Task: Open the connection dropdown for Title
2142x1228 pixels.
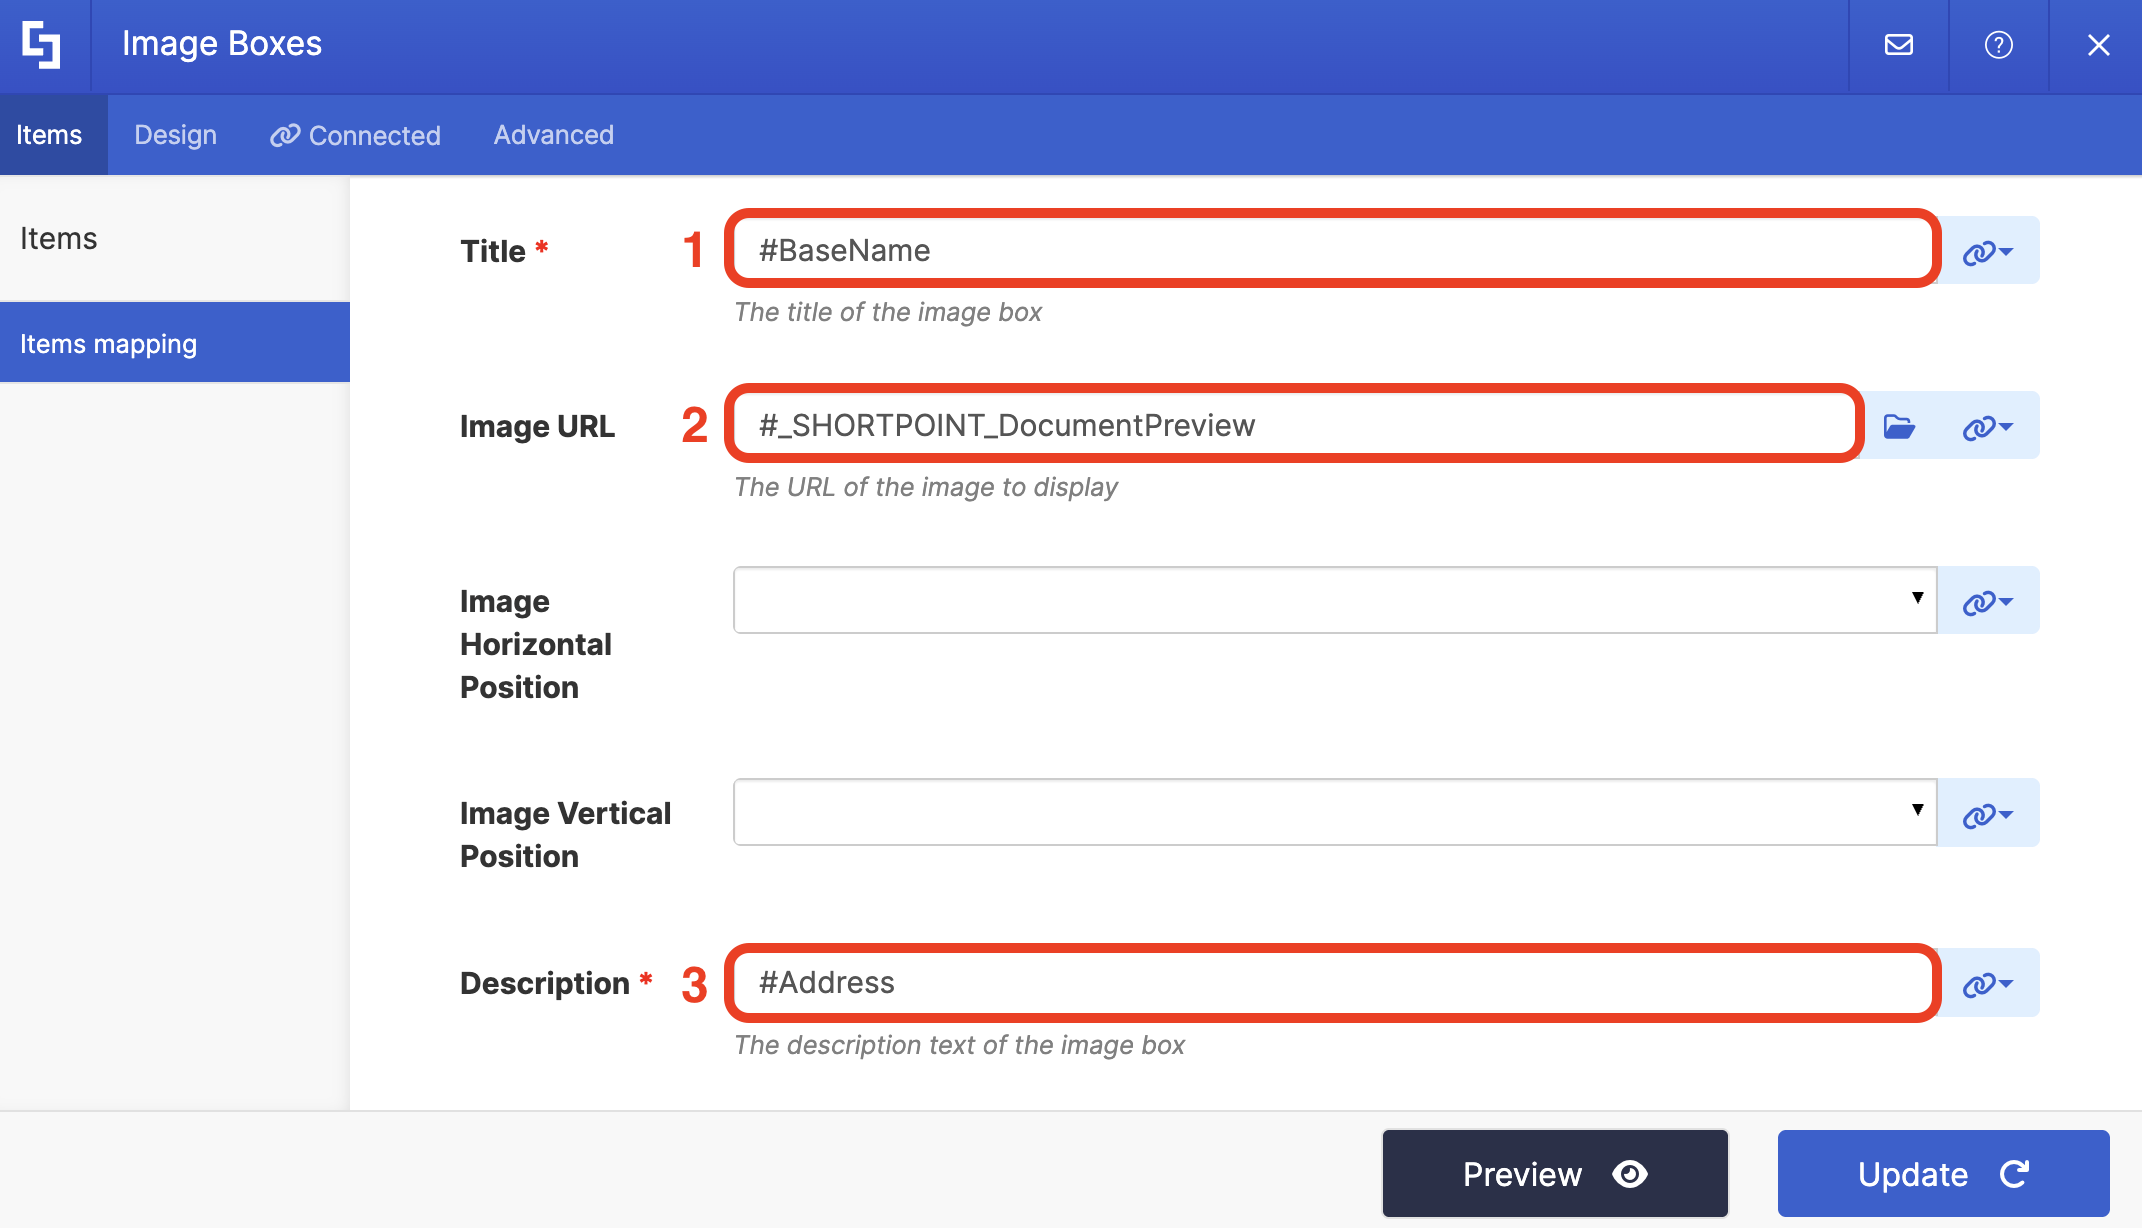Action: [1988, 251]
